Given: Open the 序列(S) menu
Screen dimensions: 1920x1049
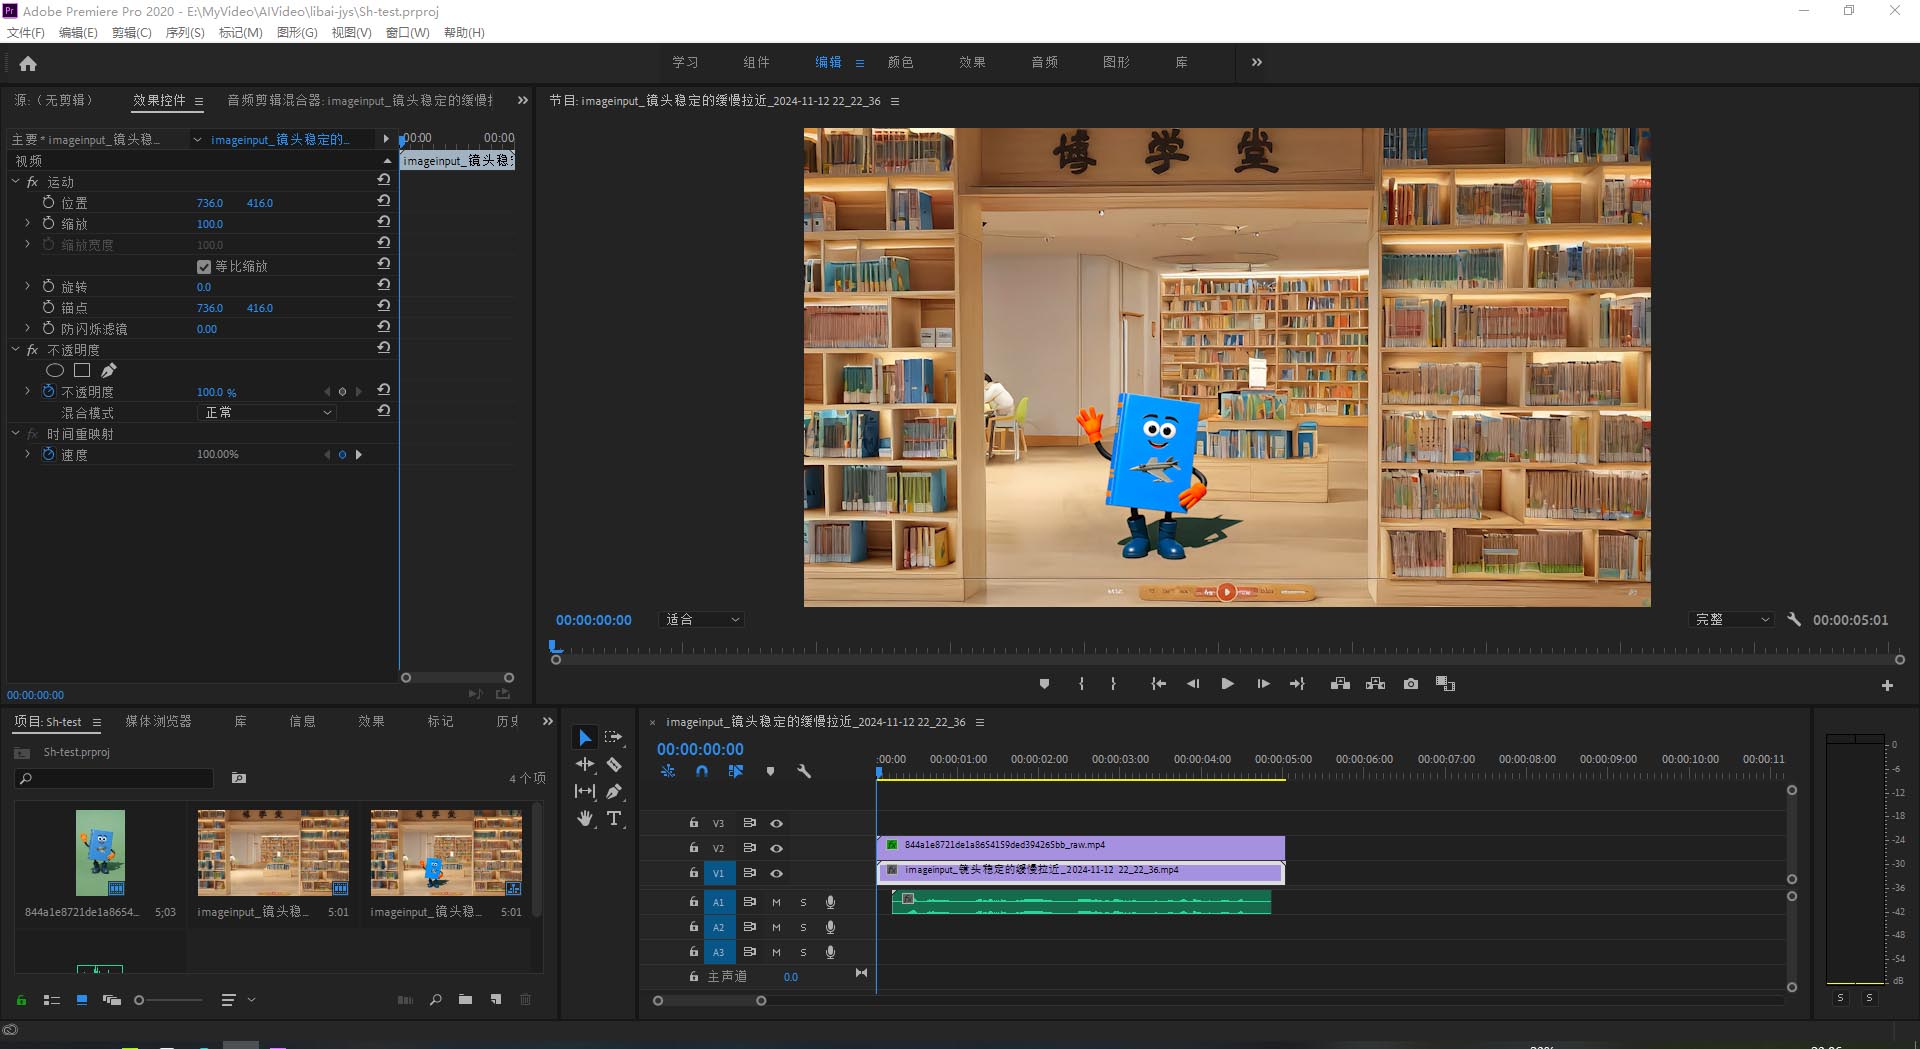Looking at the screenshot, I should tap(185, 33).
